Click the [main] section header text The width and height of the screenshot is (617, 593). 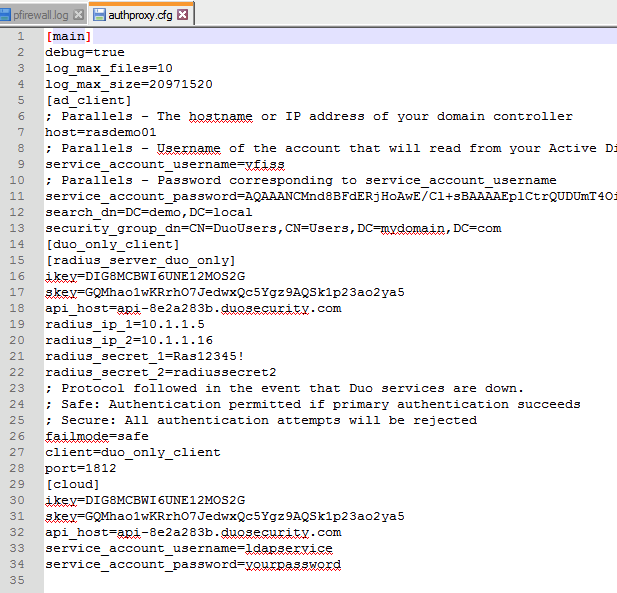click(x=69, y=36)
